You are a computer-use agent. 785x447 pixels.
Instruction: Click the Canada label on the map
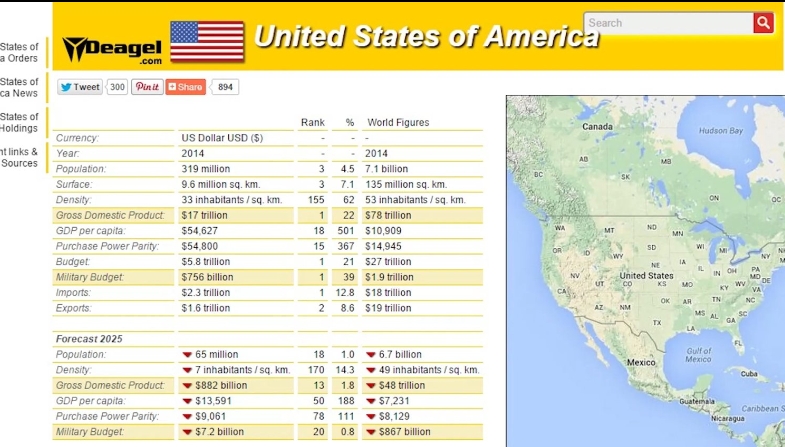[x=597, y=127]
